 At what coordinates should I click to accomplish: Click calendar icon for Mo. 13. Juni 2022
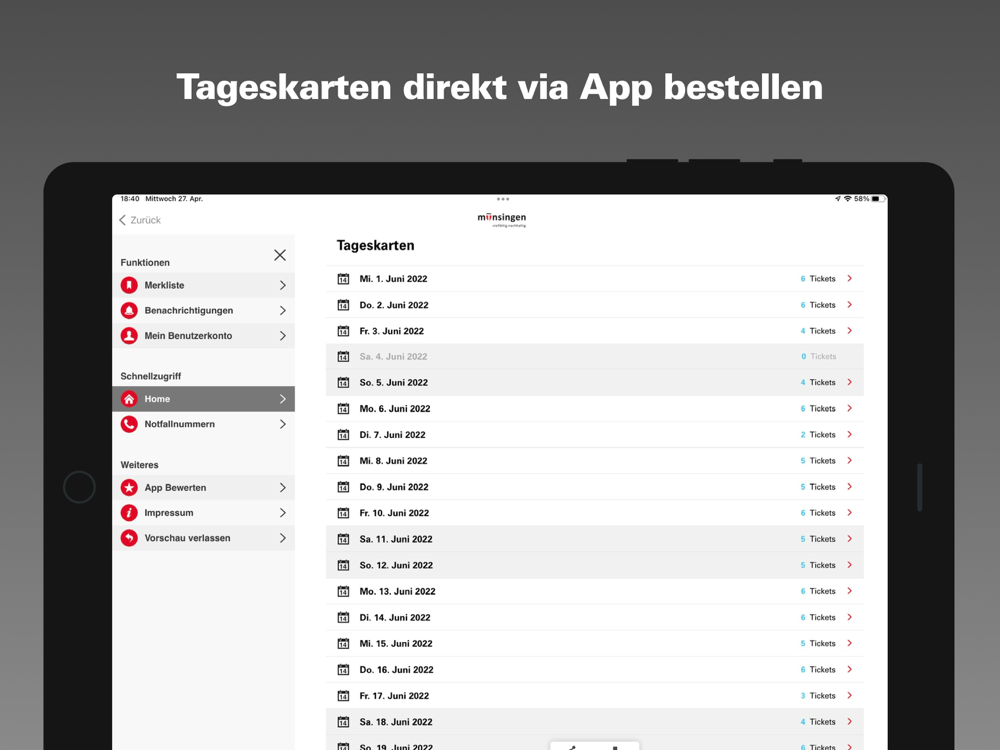[343, 592]
